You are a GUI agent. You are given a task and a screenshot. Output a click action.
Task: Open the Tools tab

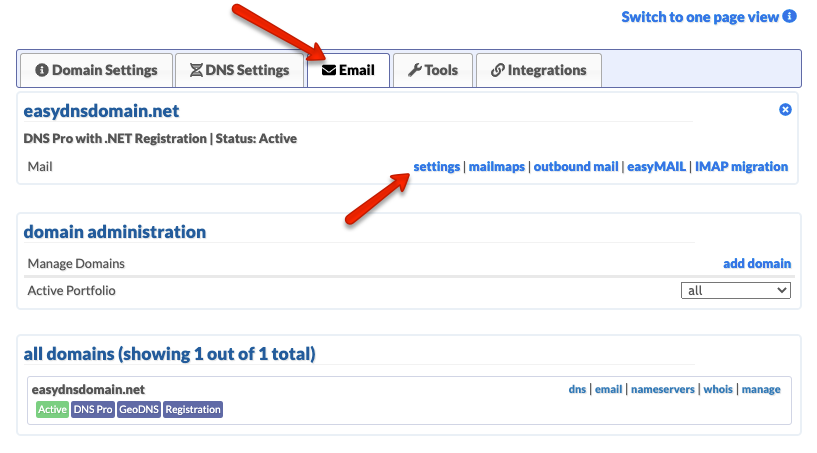pyautogui.click(x=433, y=70)
